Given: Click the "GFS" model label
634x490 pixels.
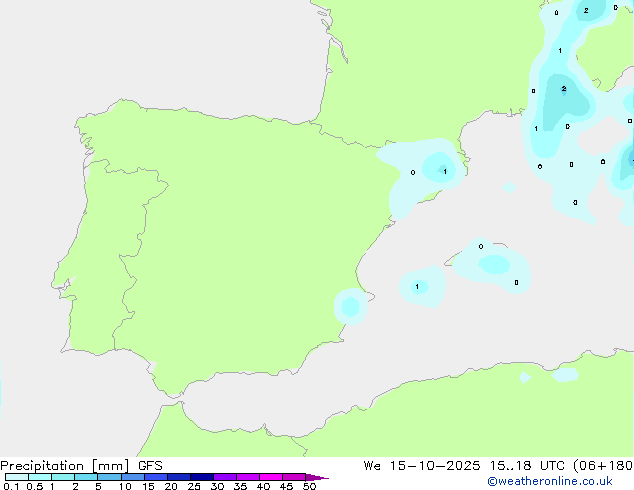Looking at the screenshot, I should 150,466.
